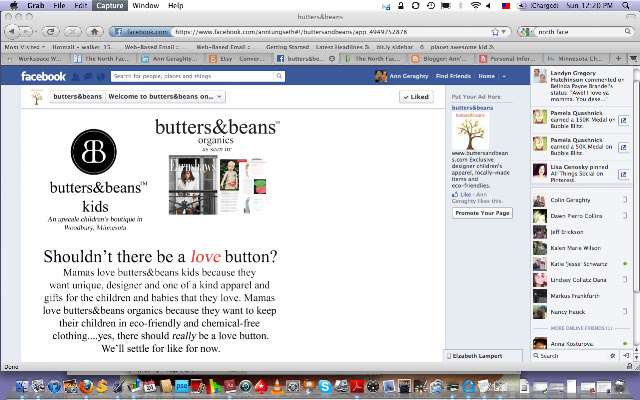Open the Capture menu

[109, 5]
